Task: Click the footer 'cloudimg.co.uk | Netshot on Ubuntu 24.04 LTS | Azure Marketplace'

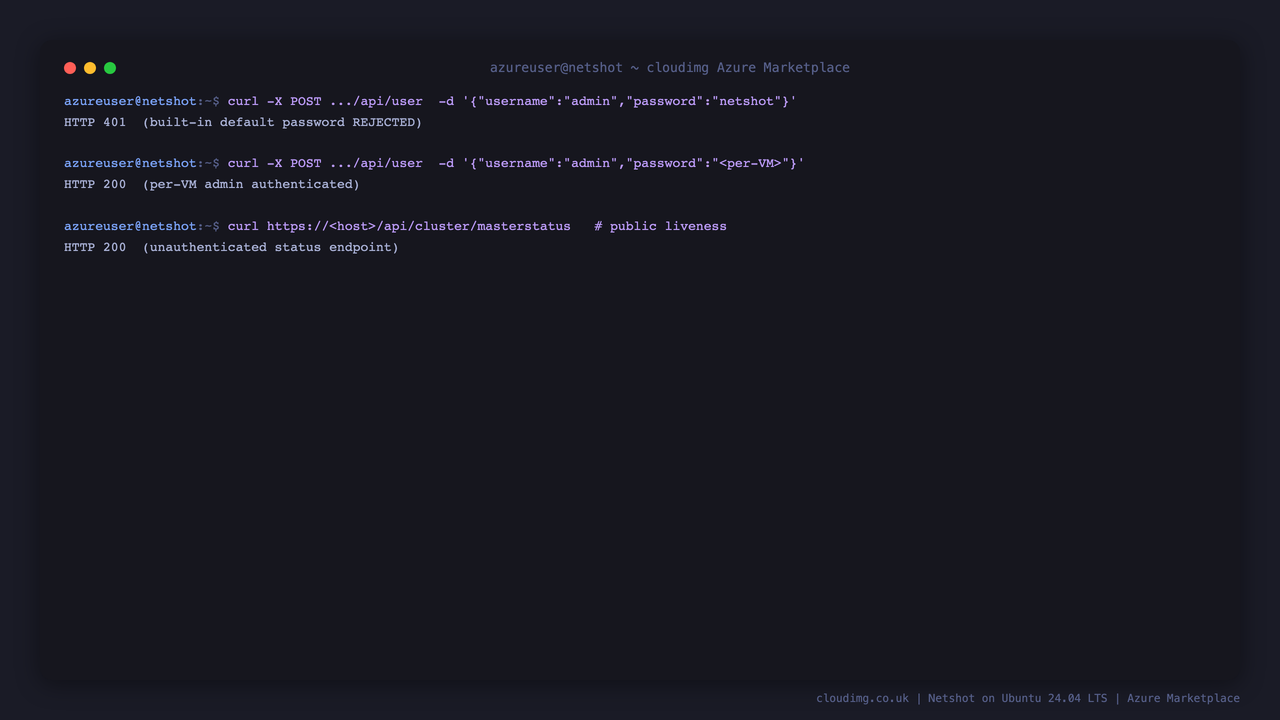Action: [1028, 698]
